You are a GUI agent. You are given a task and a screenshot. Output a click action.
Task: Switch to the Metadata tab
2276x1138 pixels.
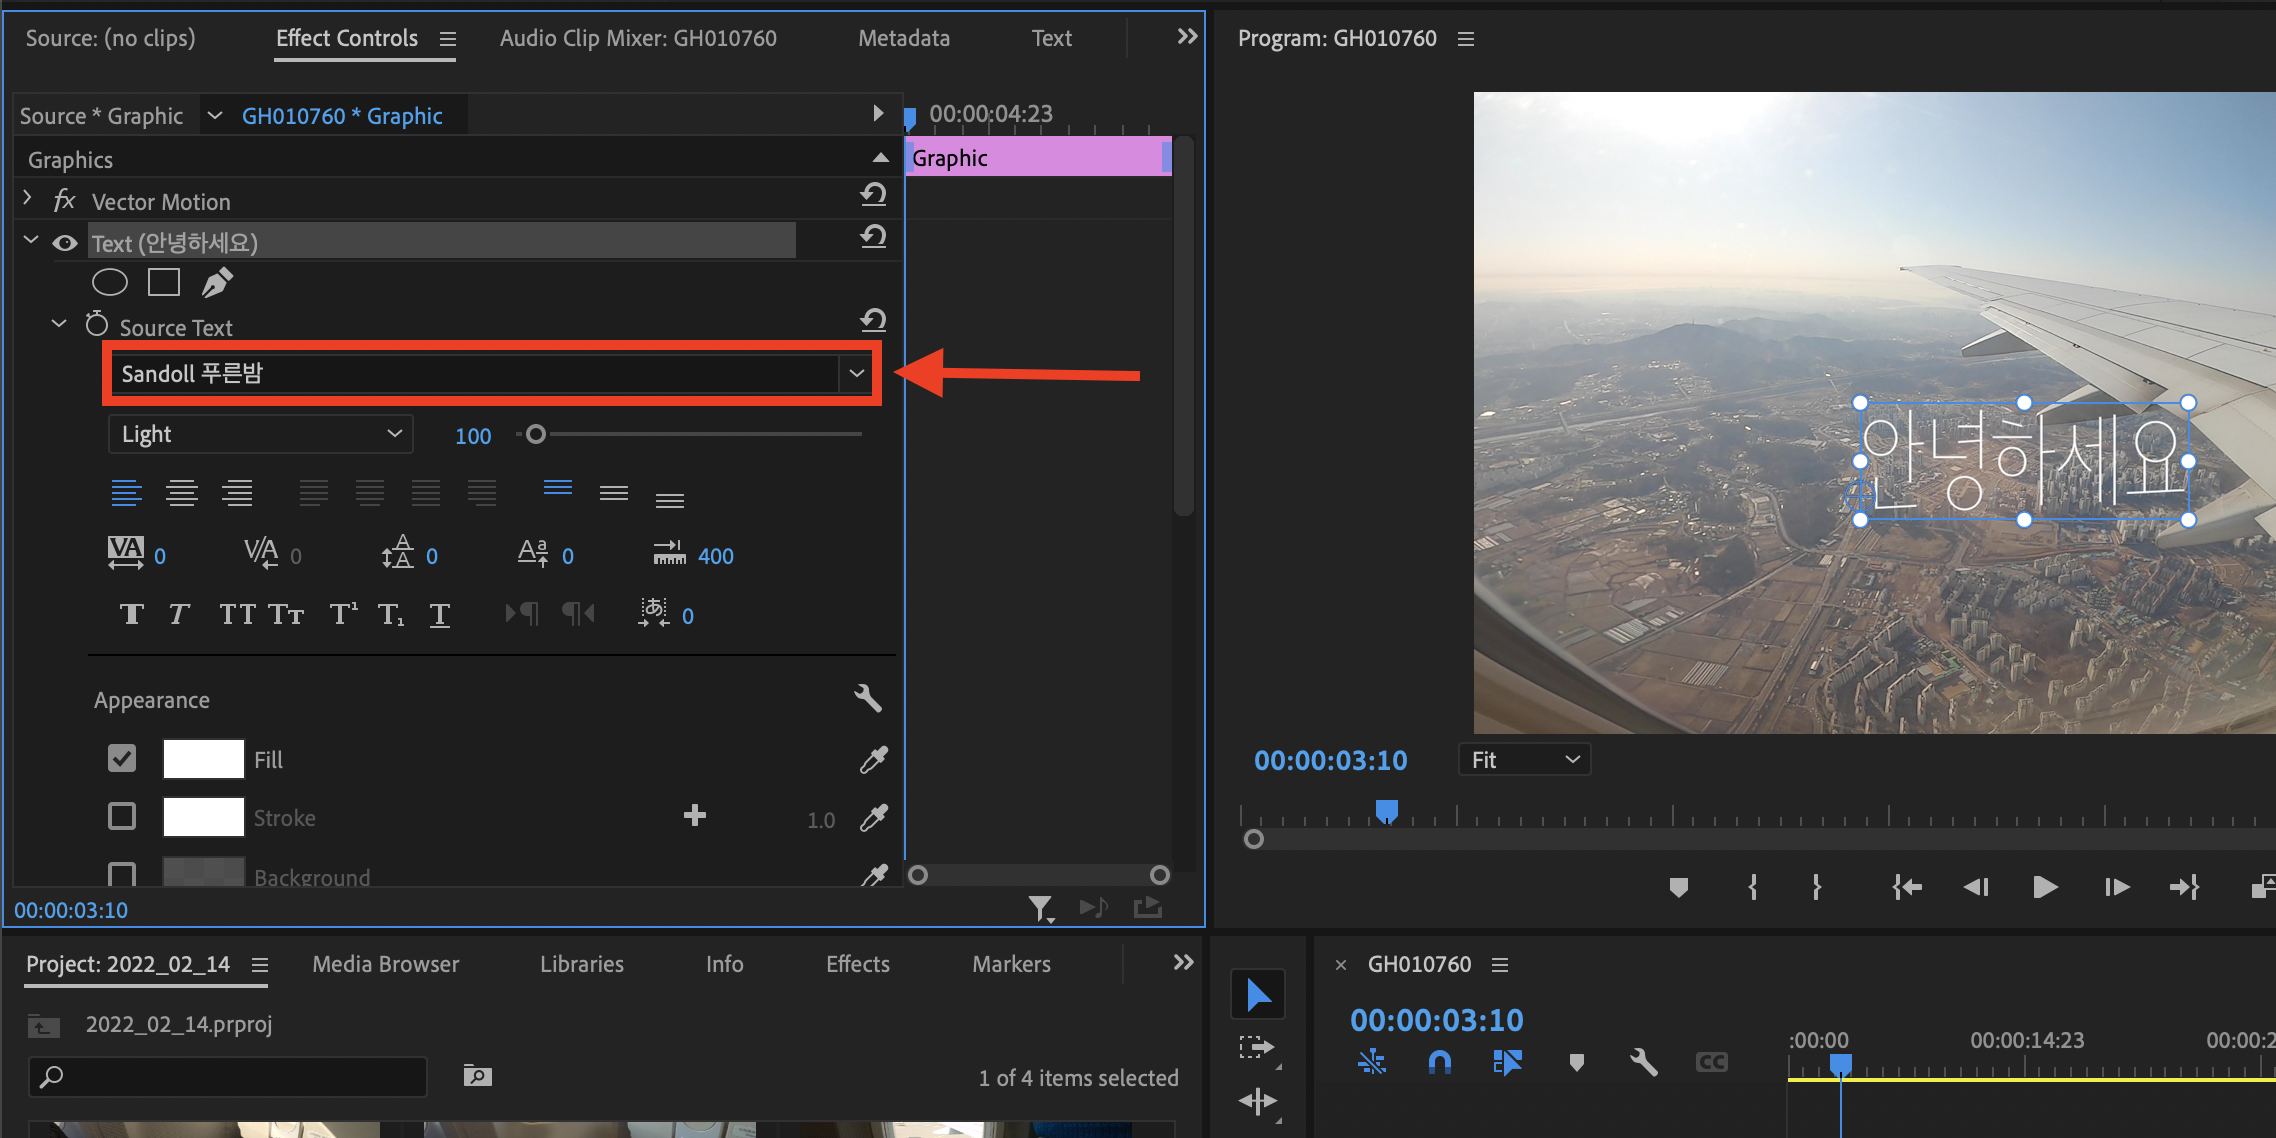(x=903, y=38)
